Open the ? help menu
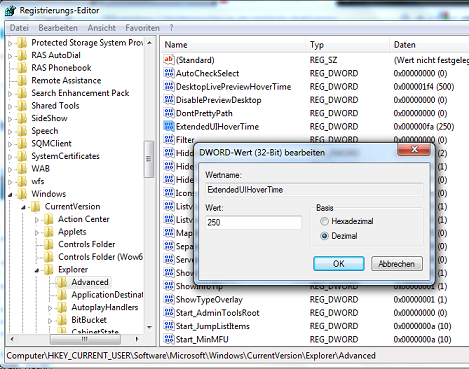The width and height of the screenshot is (469, 369). 171,28
